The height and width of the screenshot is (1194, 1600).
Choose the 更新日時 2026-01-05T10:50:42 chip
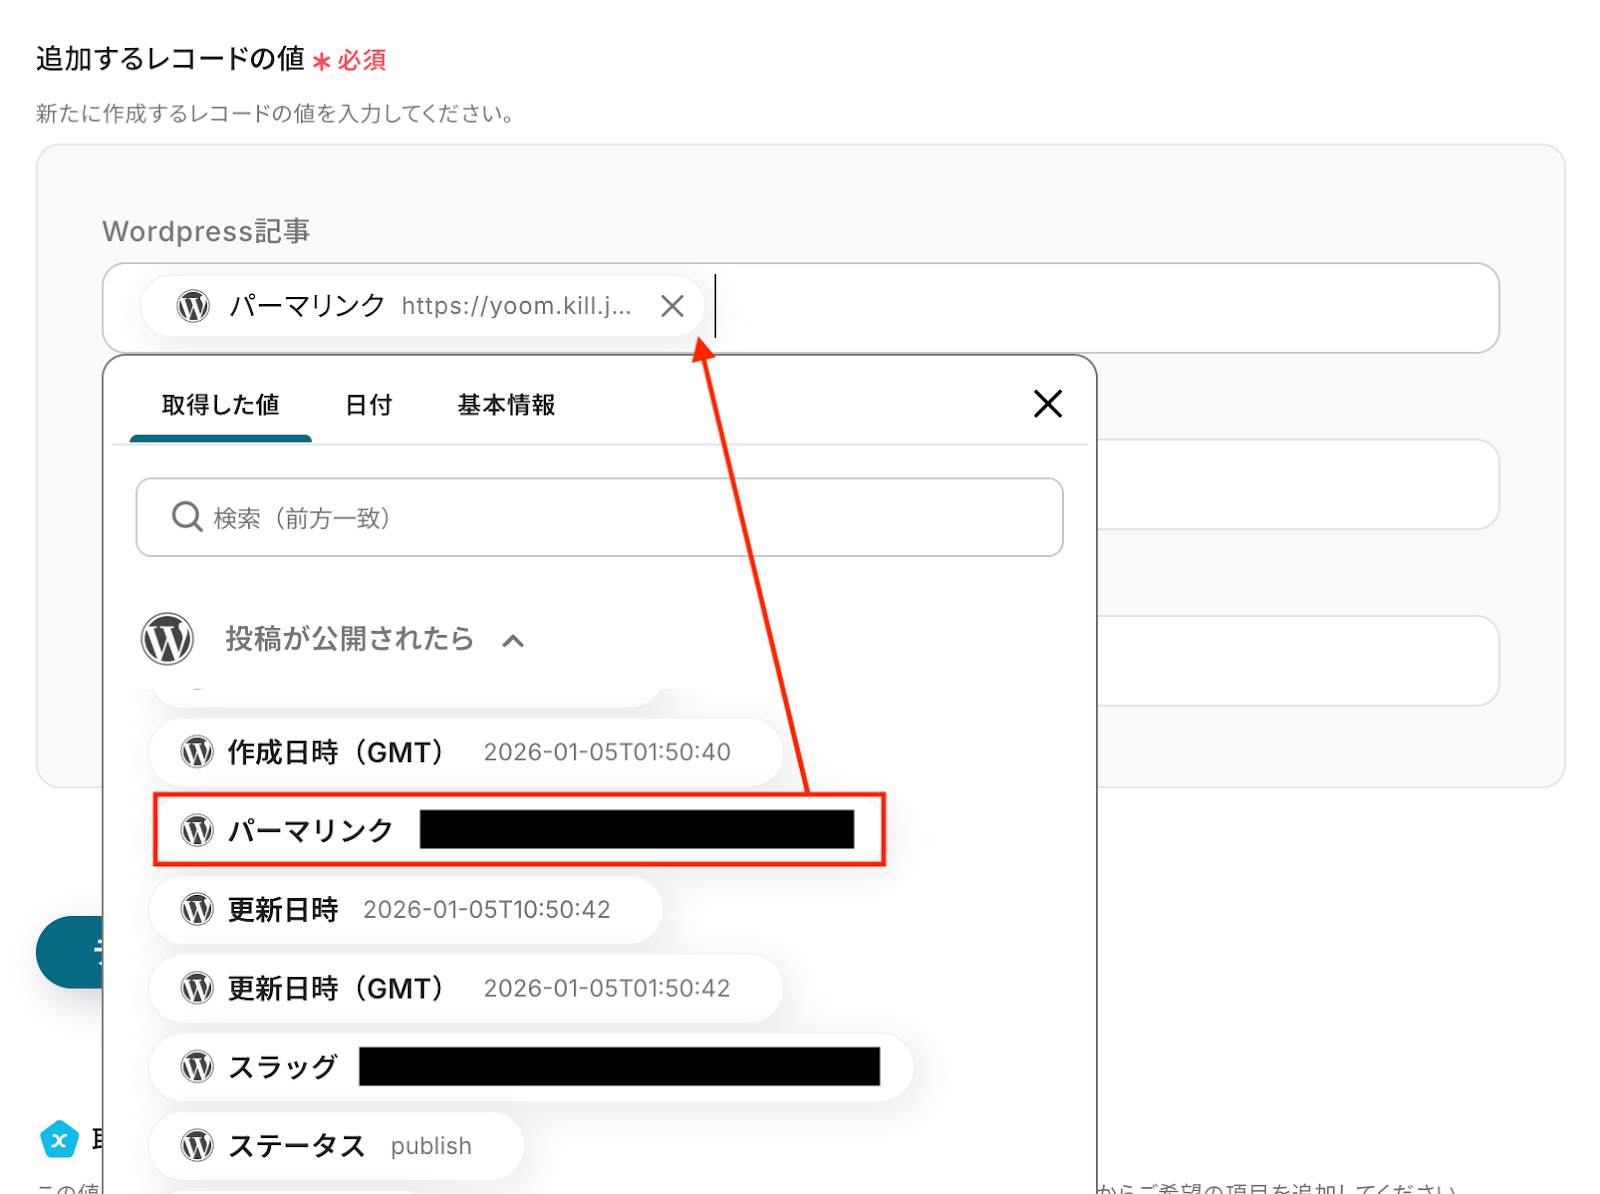pyautogui.click(x=406, y=910)
